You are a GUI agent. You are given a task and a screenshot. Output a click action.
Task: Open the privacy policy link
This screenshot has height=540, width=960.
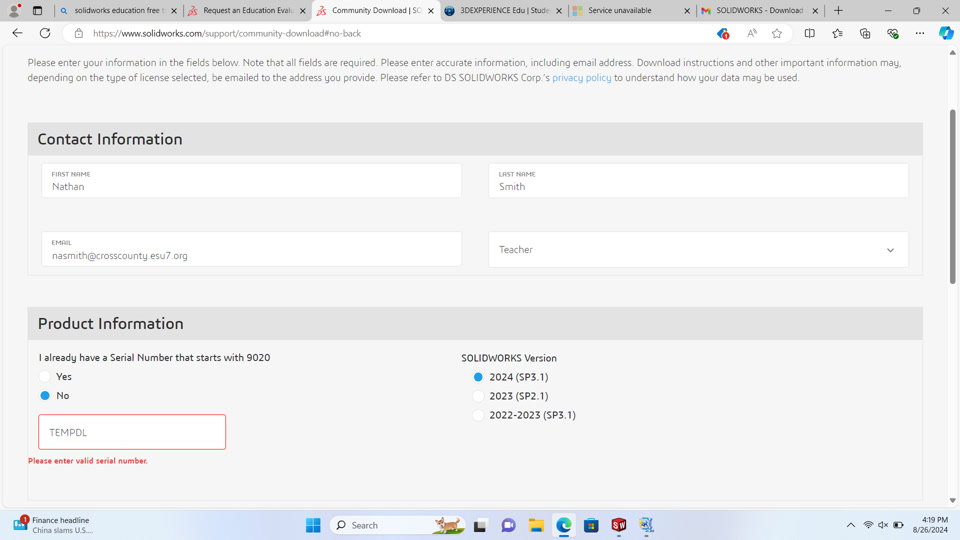click(x=582, y=78)
